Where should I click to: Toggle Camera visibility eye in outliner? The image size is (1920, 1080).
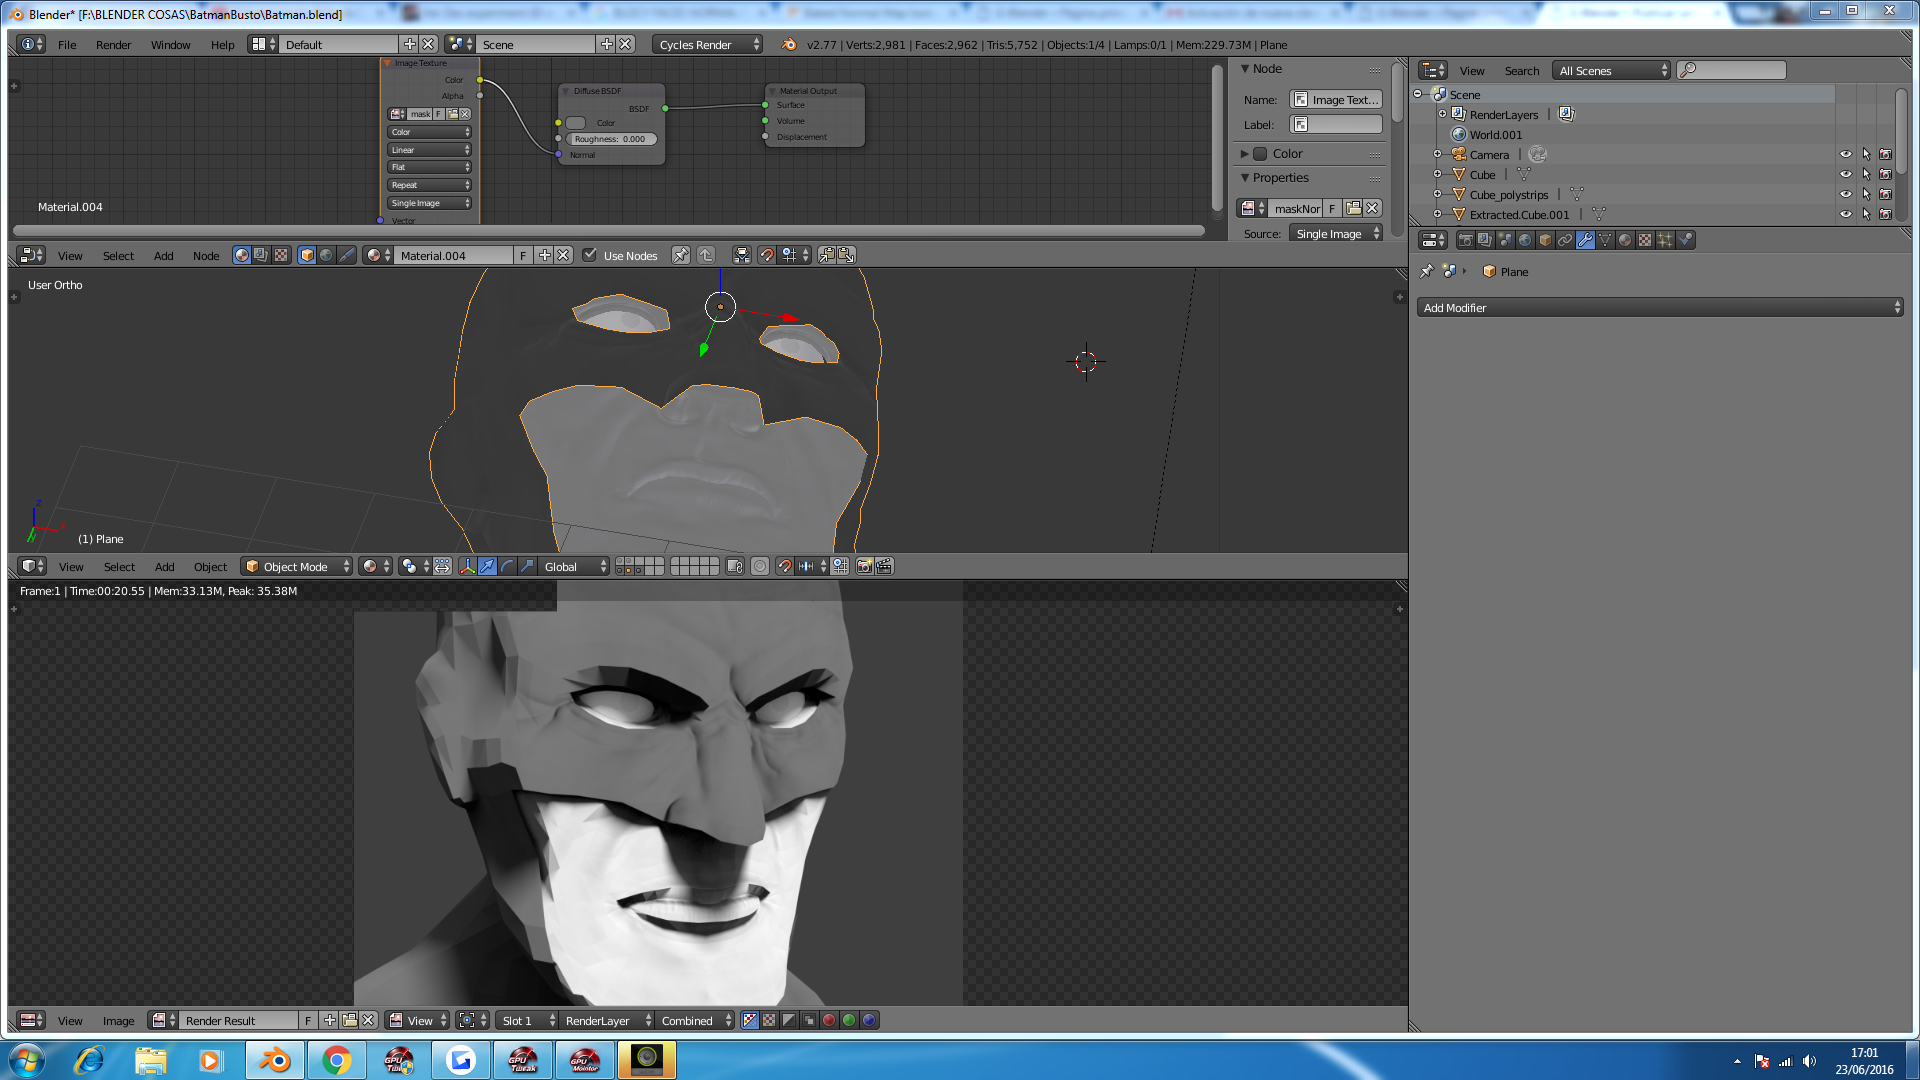coord(1846,154)
